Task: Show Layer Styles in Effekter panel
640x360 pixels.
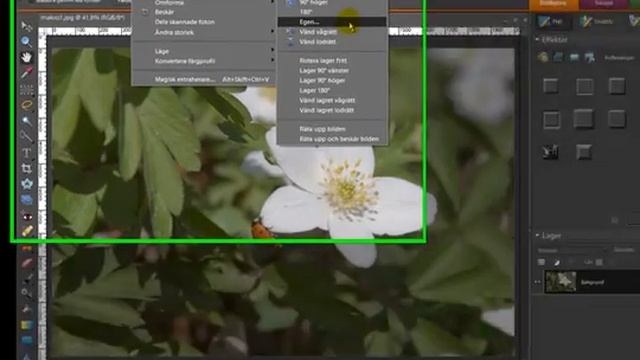Action: point(558,57)
